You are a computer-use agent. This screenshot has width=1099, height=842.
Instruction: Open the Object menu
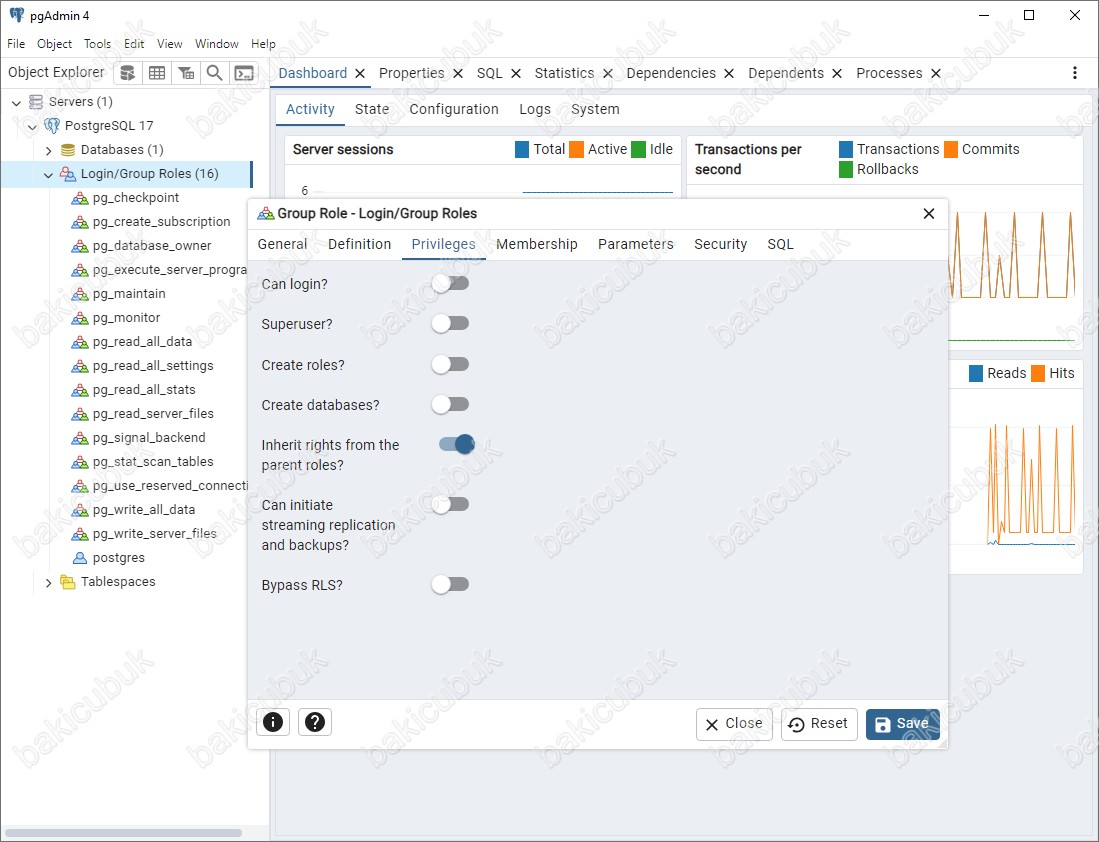tap(55, 43)
